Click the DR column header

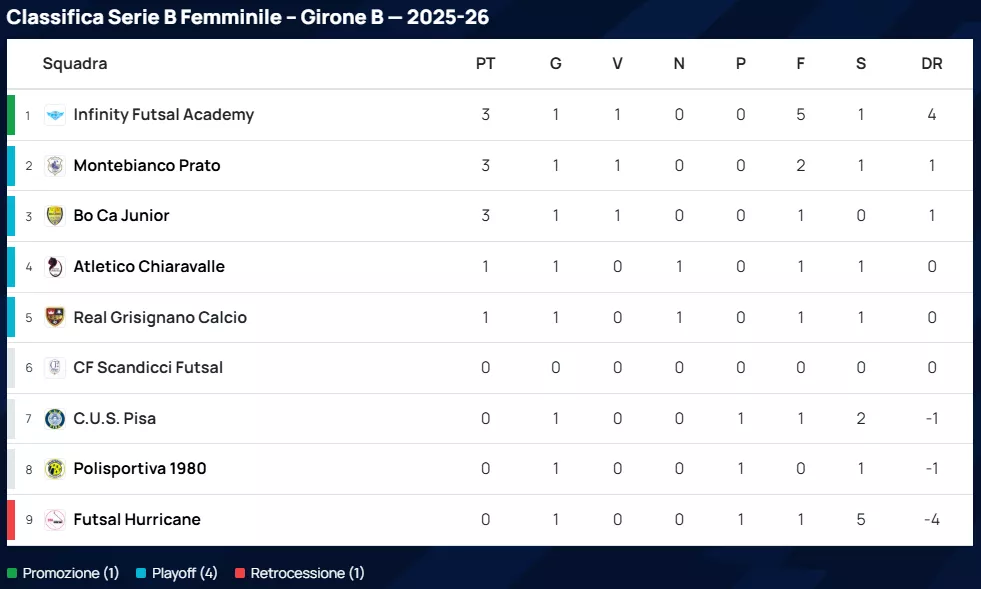(x=931, y=64)
